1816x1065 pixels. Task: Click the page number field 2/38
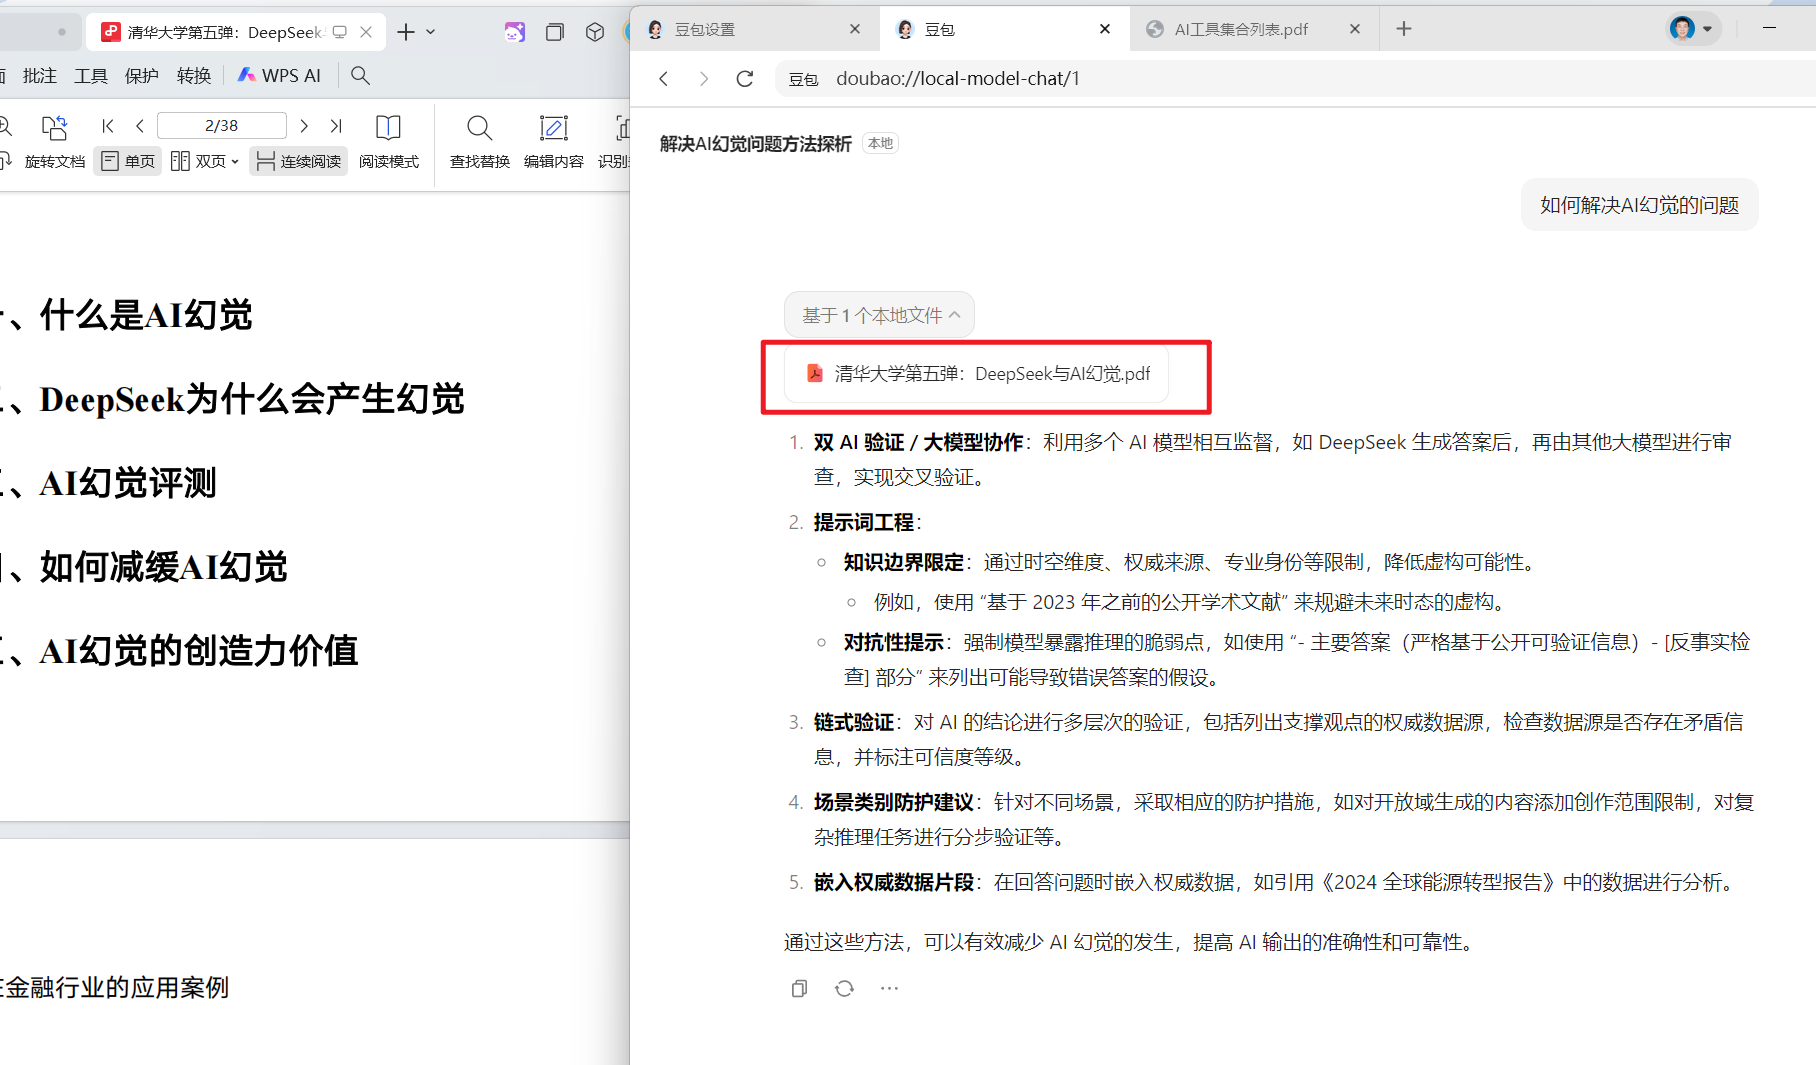tap(222, 126)
